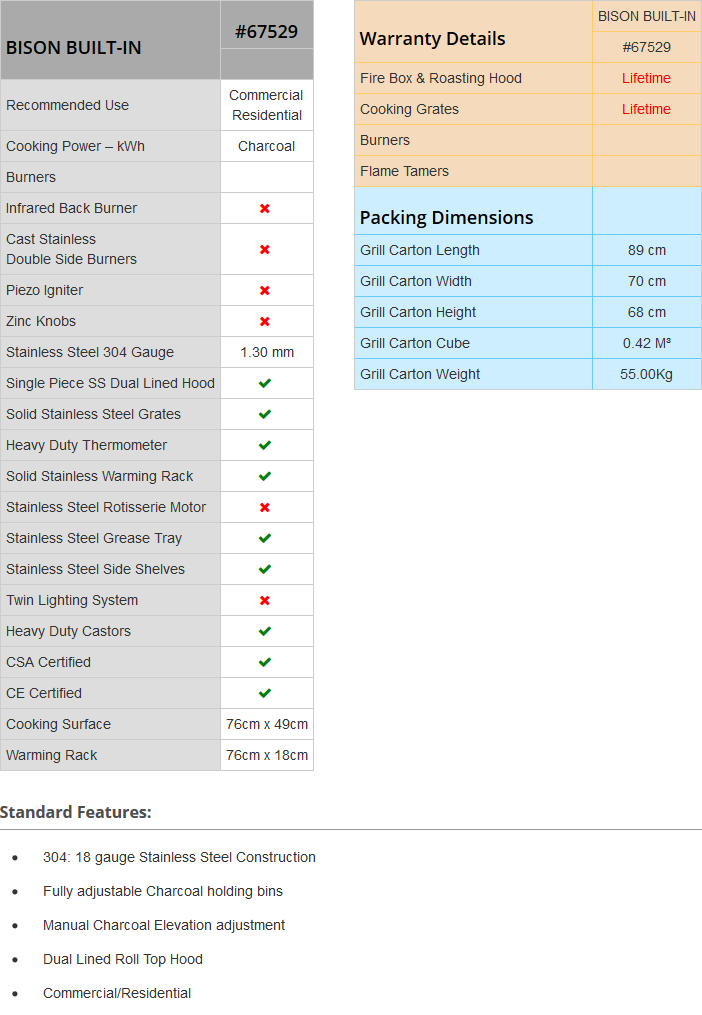Click the red cross for Cast Stainless Double Side Burners
Viewport: 702px width, 1015px height.
tap(264, 249)
